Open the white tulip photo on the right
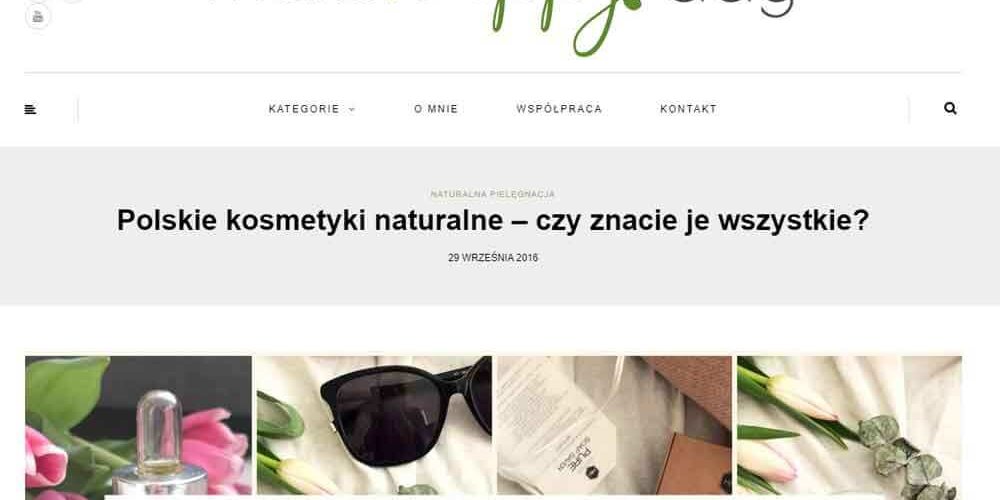 point(849,428)
